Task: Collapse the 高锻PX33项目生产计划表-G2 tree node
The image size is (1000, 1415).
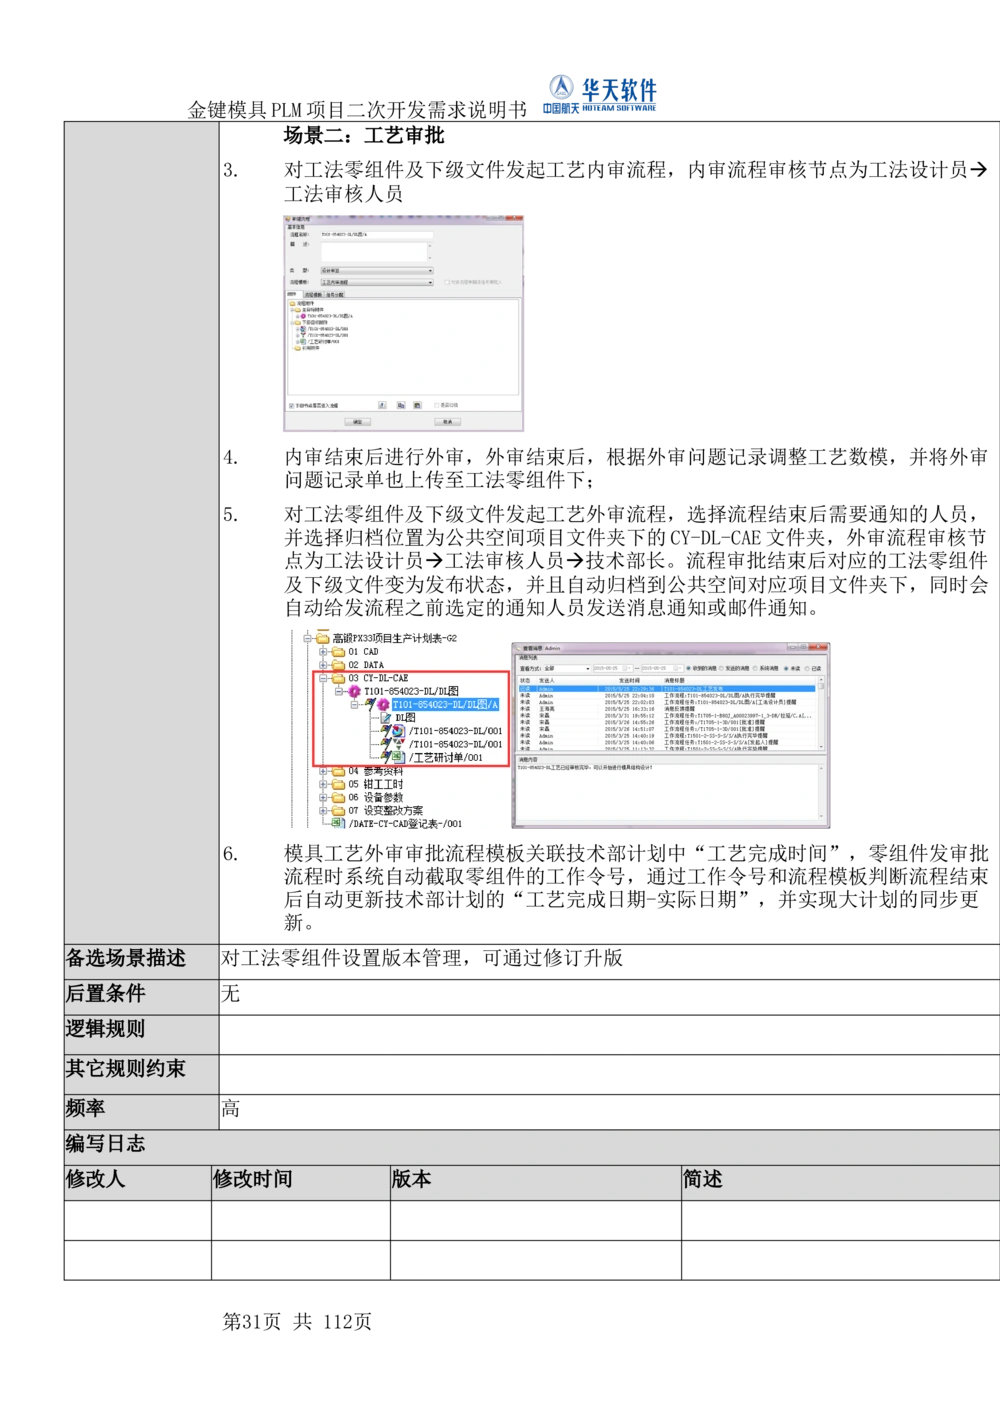Action: coord(309,638)
